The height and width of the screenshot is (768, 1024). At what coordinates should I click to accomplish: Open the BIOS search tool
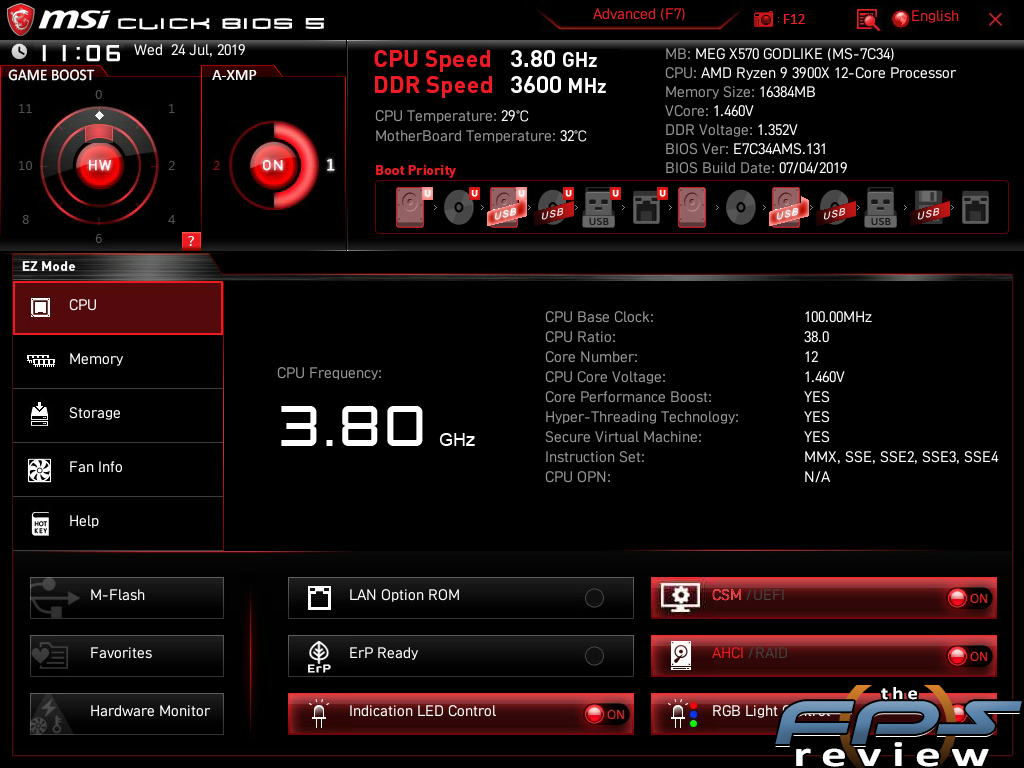[867, 20]
